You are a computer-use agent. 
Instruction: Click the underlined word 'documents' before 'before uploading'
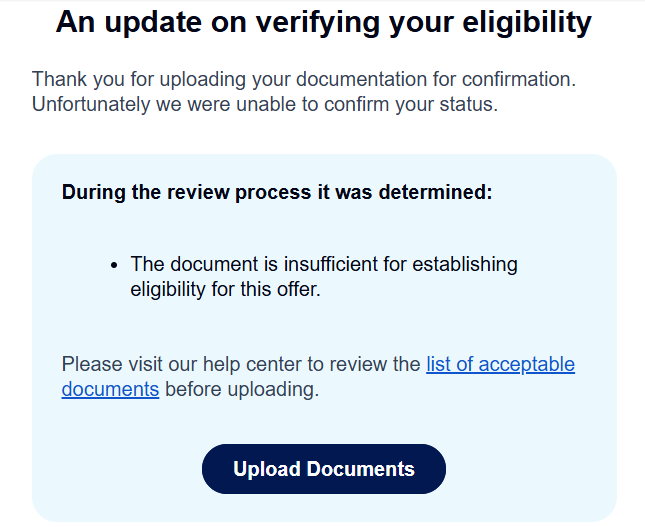110,390
